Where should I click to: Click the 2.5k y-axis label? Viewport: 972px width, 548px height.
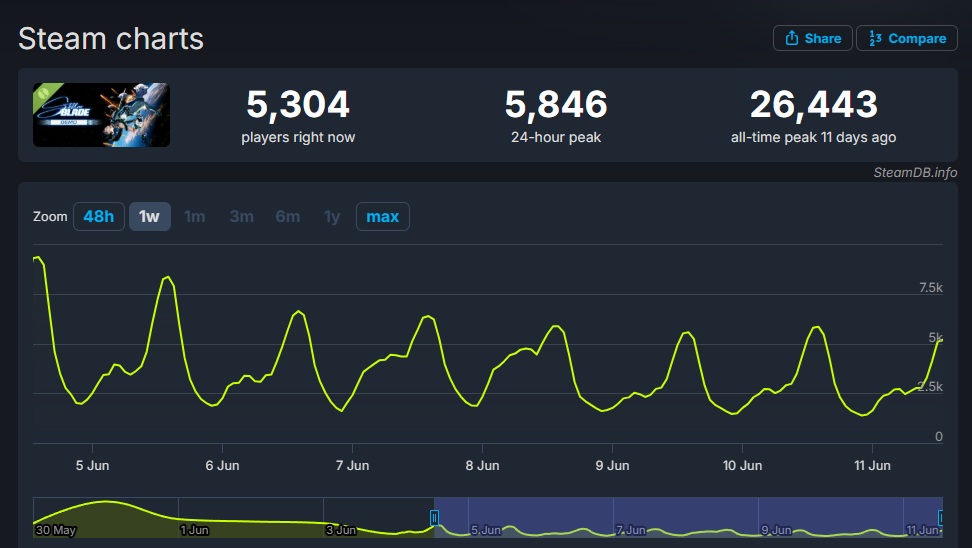click(x=930, y=386)
